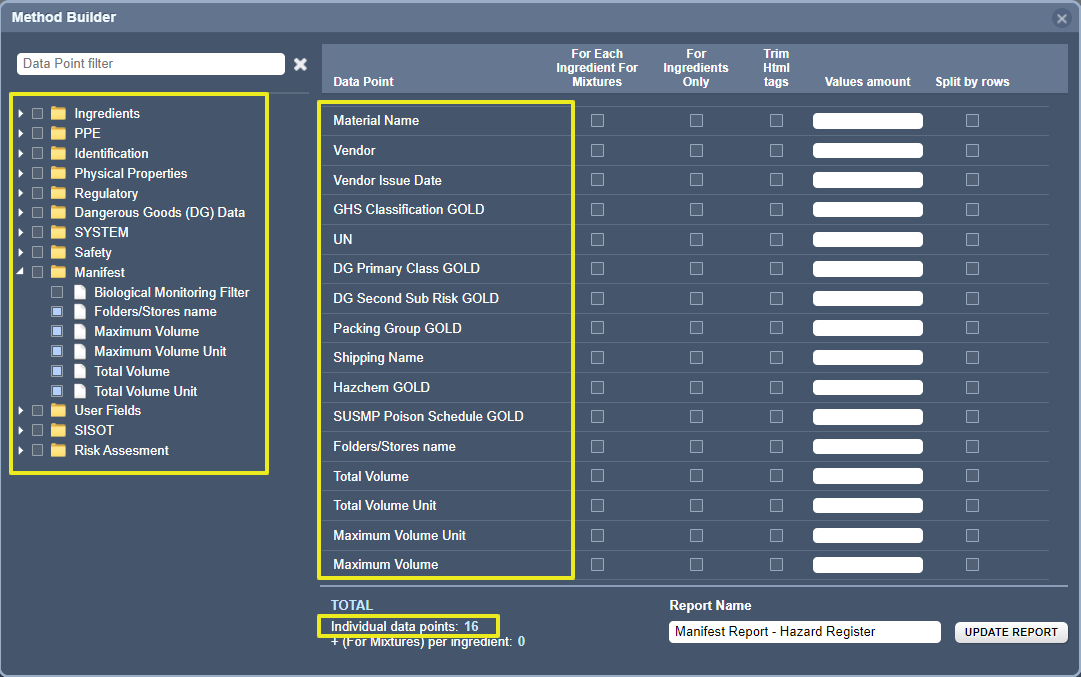
Task: Click the UPDATE REPORT button
Action: pyautogui.click(x=1010, y=631)
